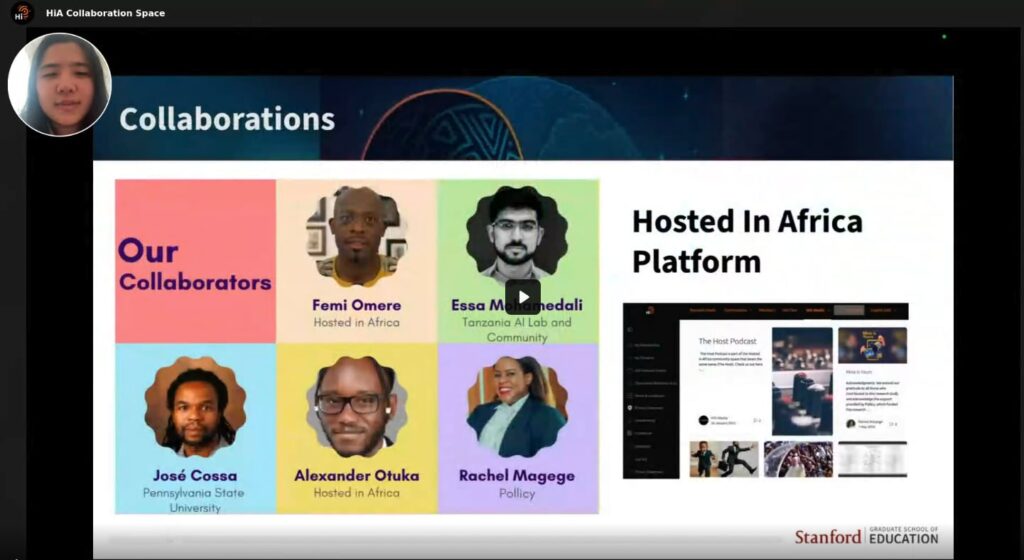Viewport: 1024px width, 560px height.
Task: Click the HiA logo icon in title bar
Action: [21, 13]
